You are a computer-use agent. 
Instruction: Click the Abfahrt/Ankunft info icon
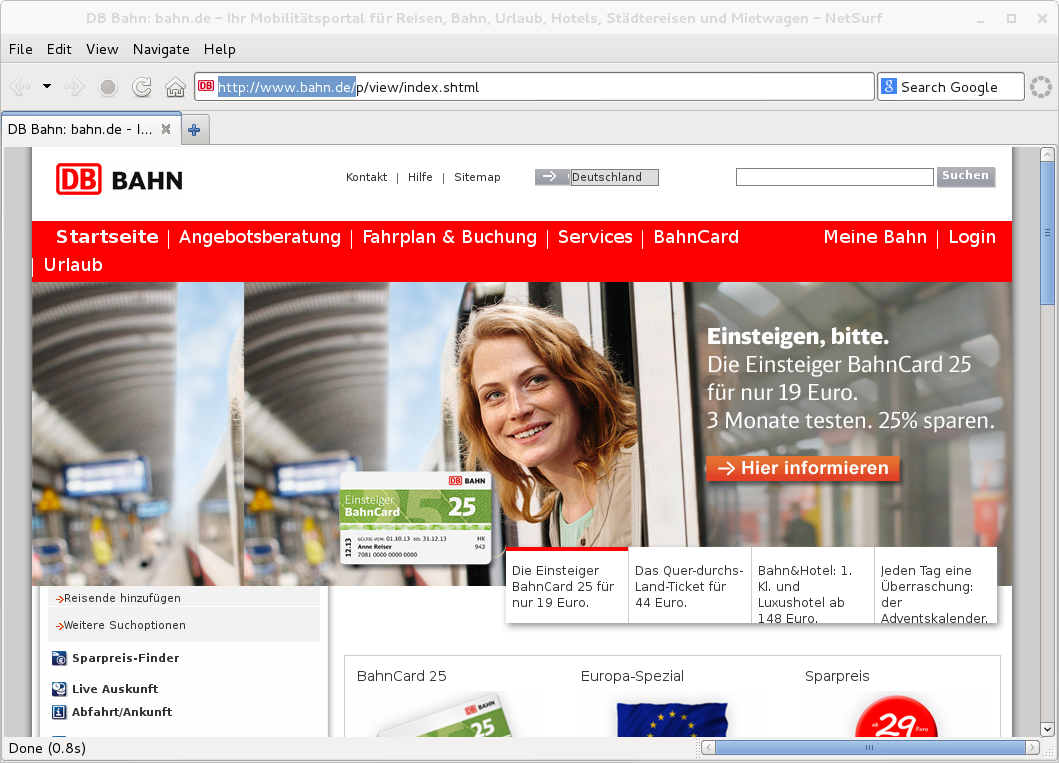pyautogui.click(x=59, y=712)
